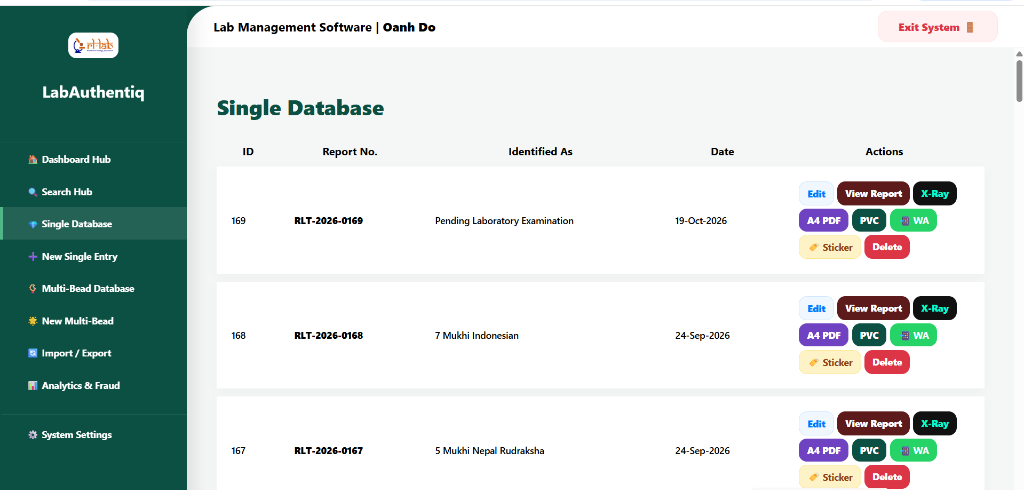The height and width of the screenshot is (490, 1024).
Task: Click the Report No. column header
Action: 350,152
